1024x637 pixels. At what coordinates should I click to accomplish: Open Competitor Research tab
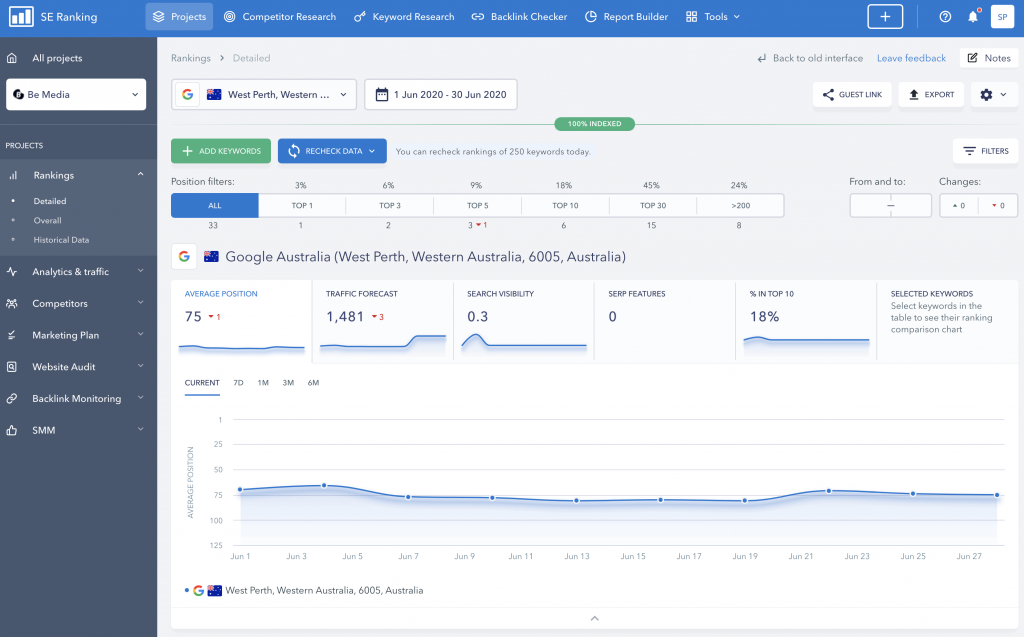(x=279, y=17)
